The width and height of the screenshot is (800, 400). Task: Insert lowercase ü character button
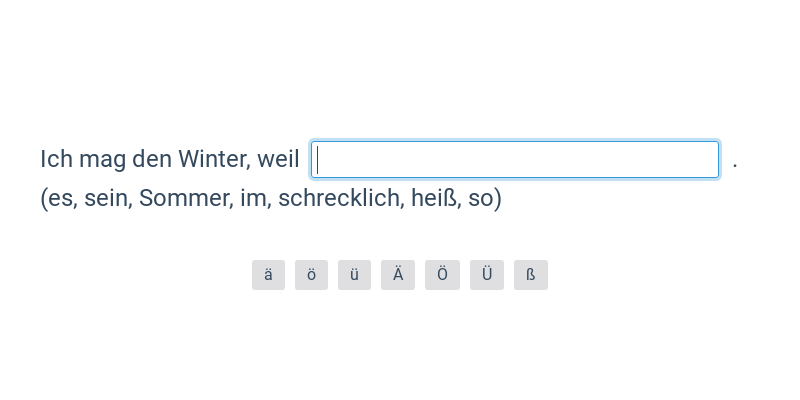click(x=354, y=275)
